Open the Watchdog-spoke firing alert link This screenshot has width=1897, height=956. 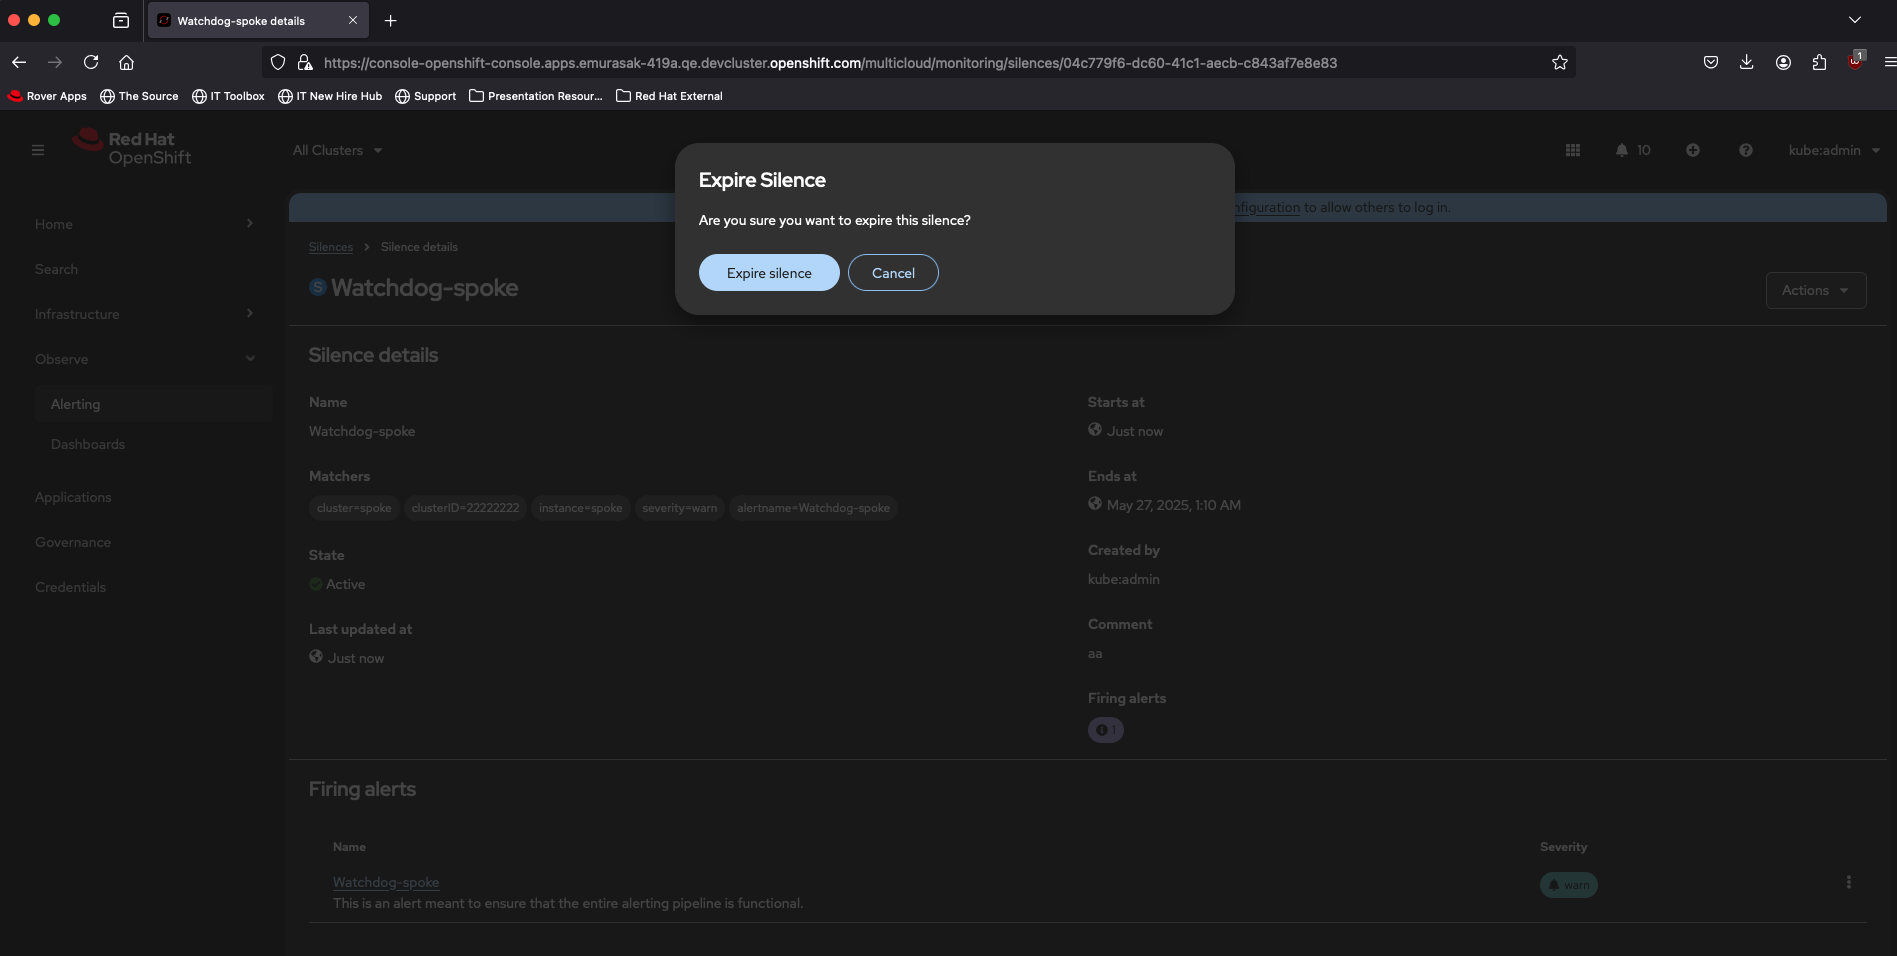386,882
